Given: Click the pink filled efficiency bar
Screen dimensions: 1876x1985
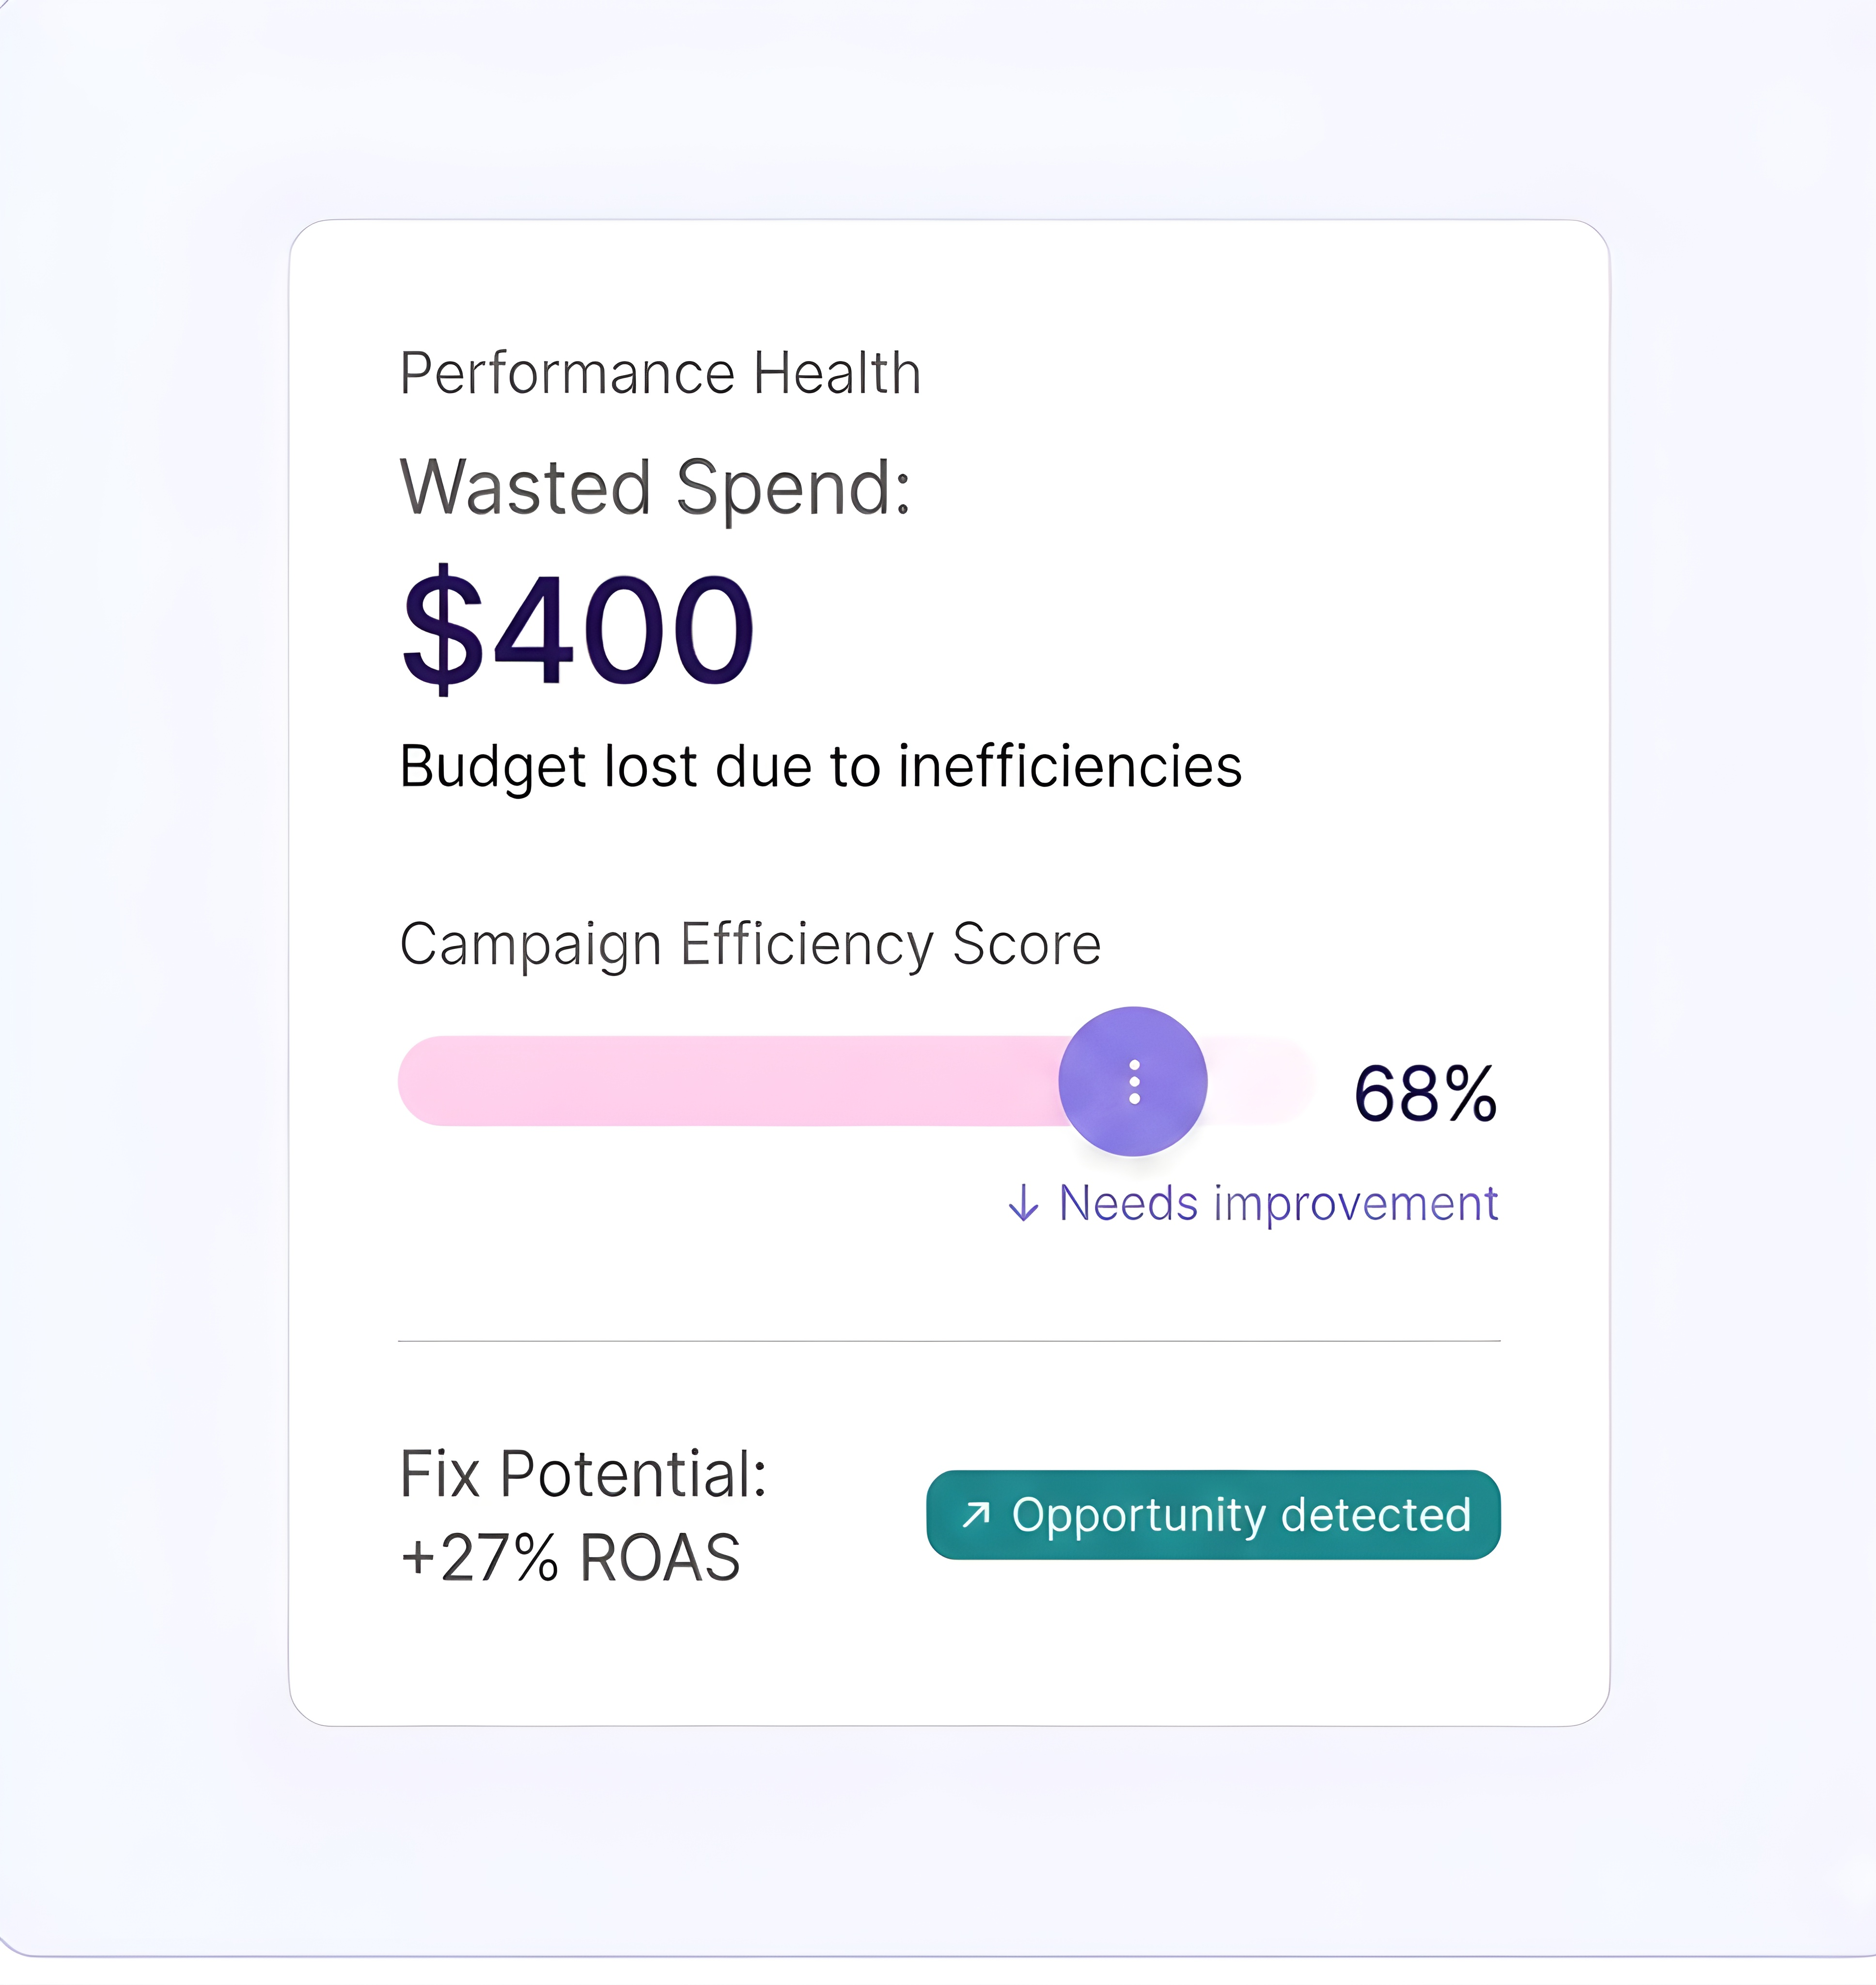Looking at the screenshot, I should pos(730,1081).
